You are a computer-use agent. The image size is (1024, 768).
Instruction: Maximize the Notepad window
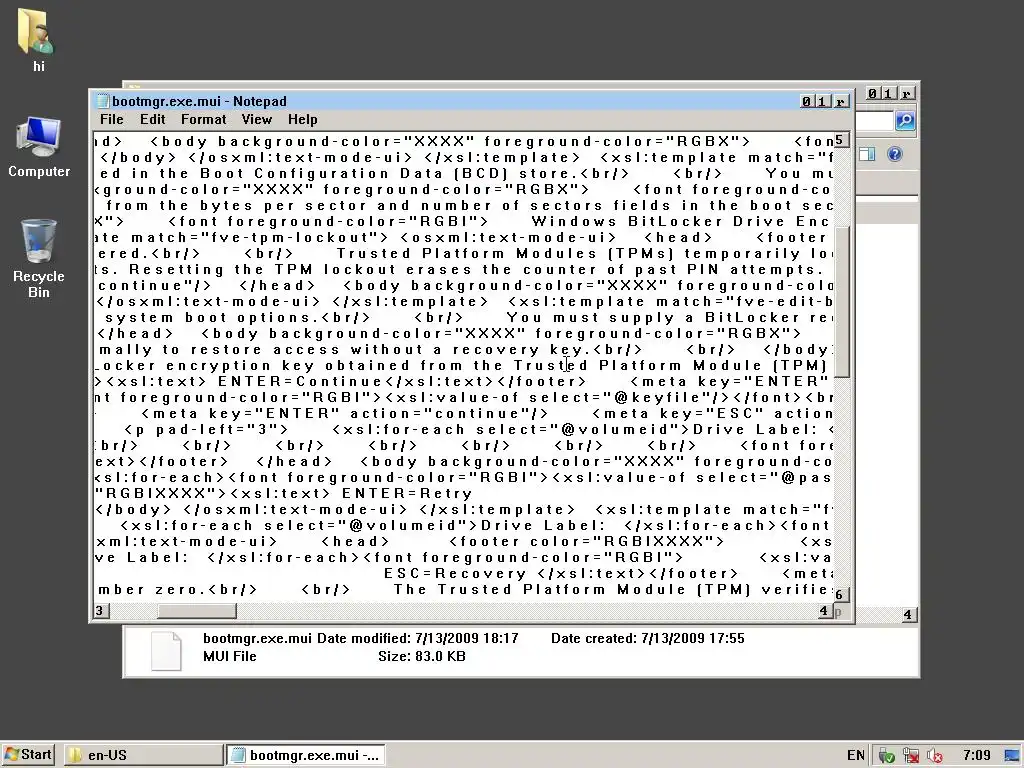tap(823, 101)
